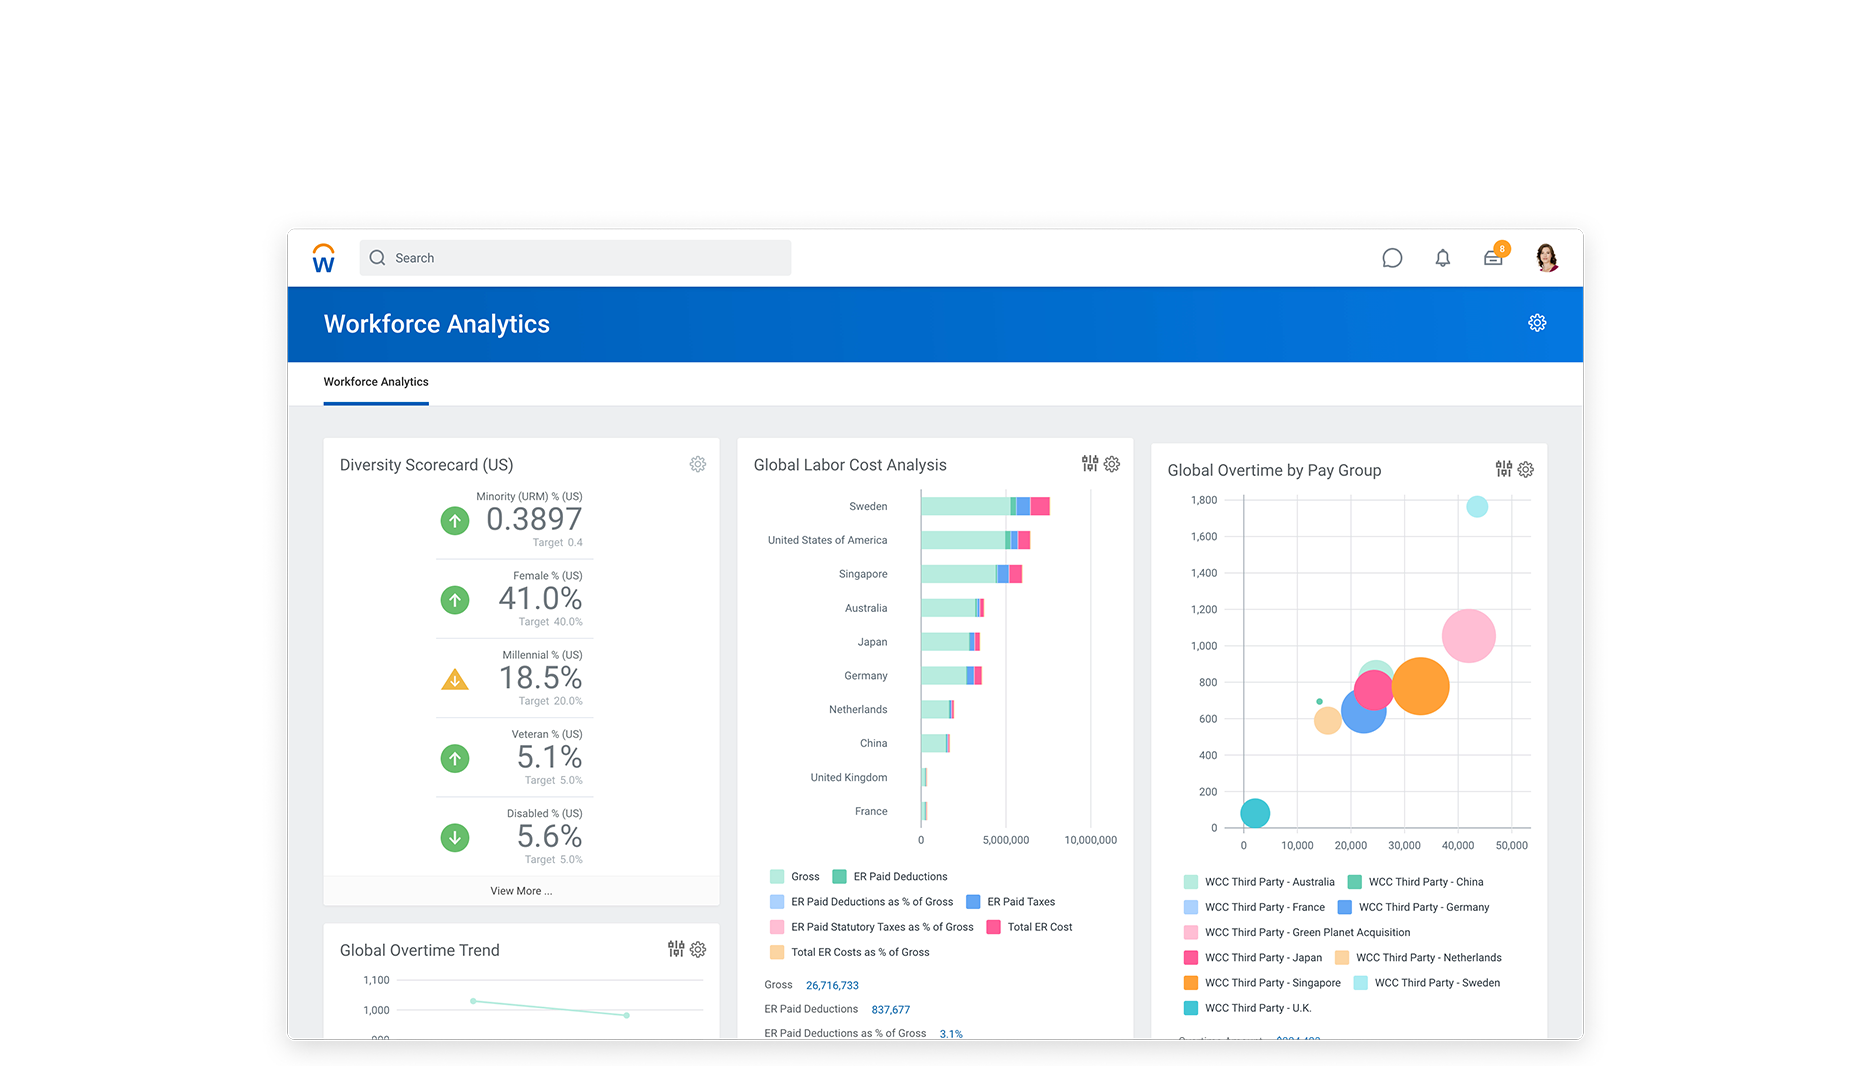Click the View More link

click(520, 890)
